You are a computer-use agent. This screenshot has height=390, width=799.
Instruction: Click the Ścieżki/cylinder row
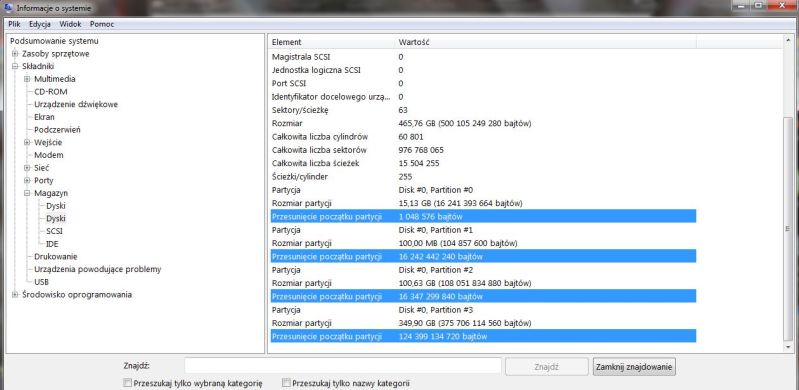coord(483,177)
